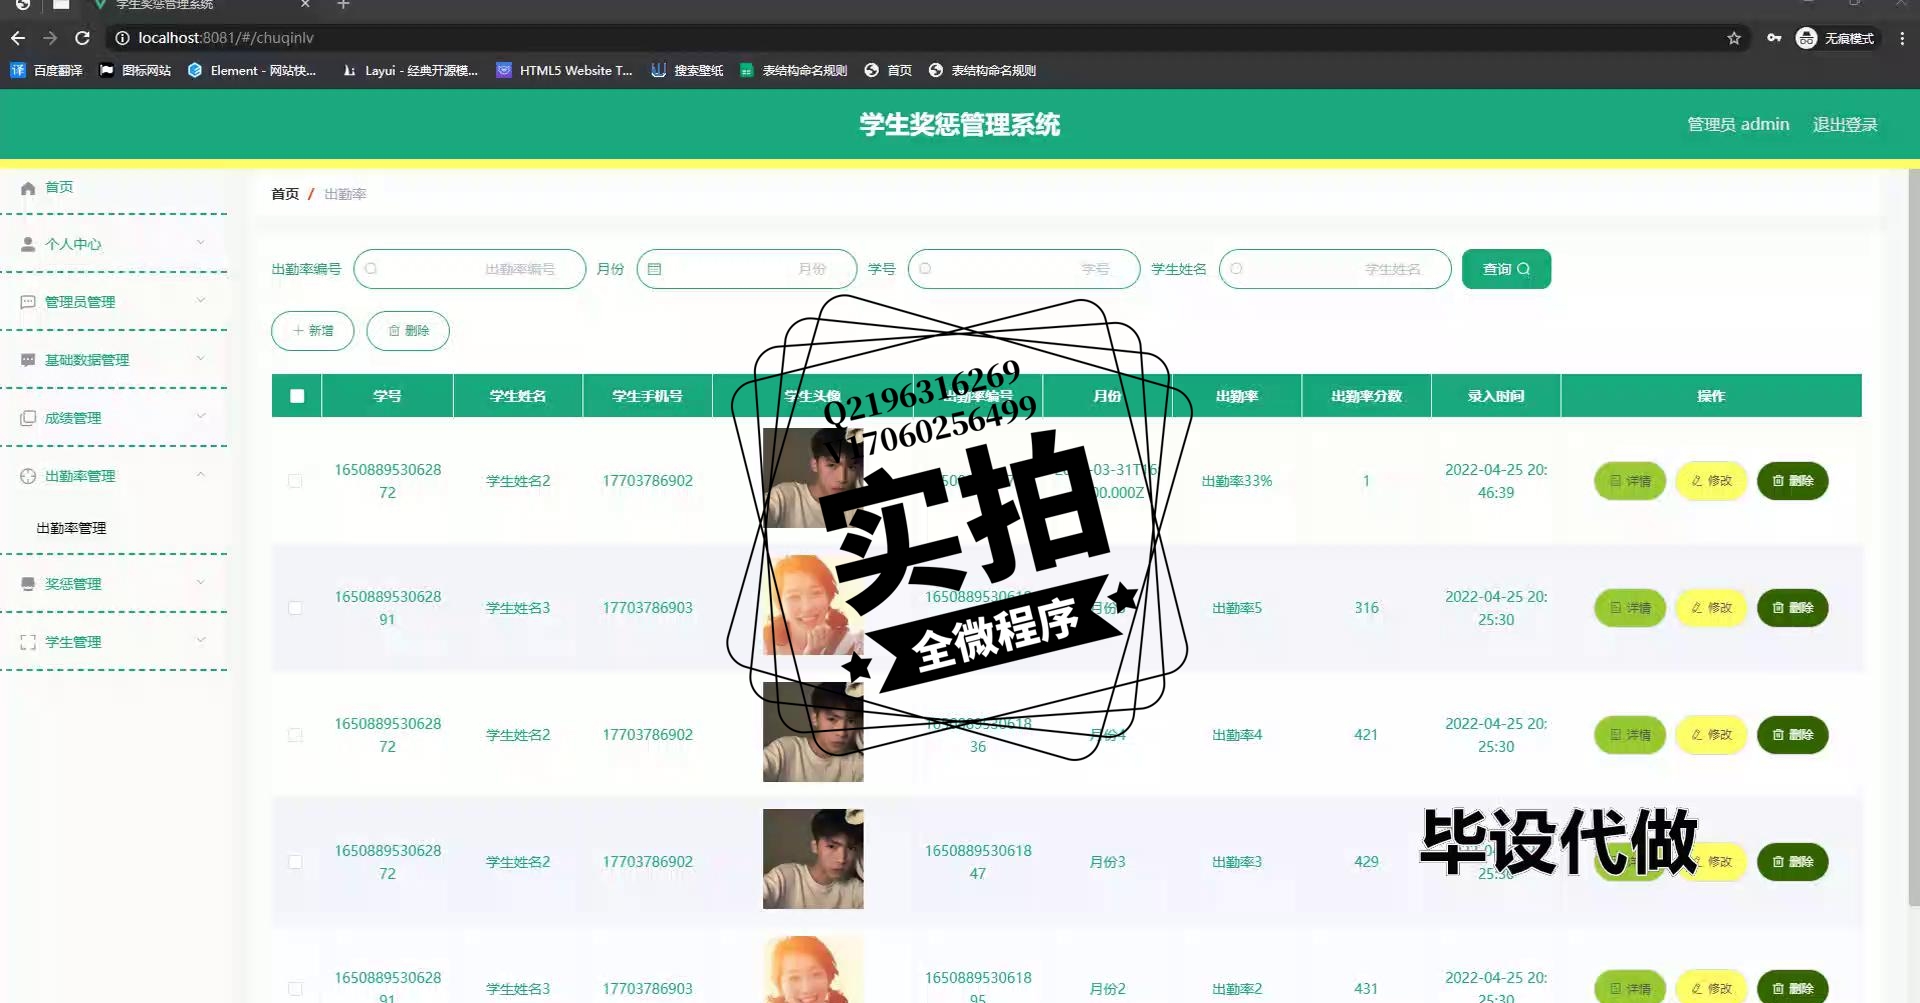Click the 奖惩管理 sidebar icon

click(28, 584)
